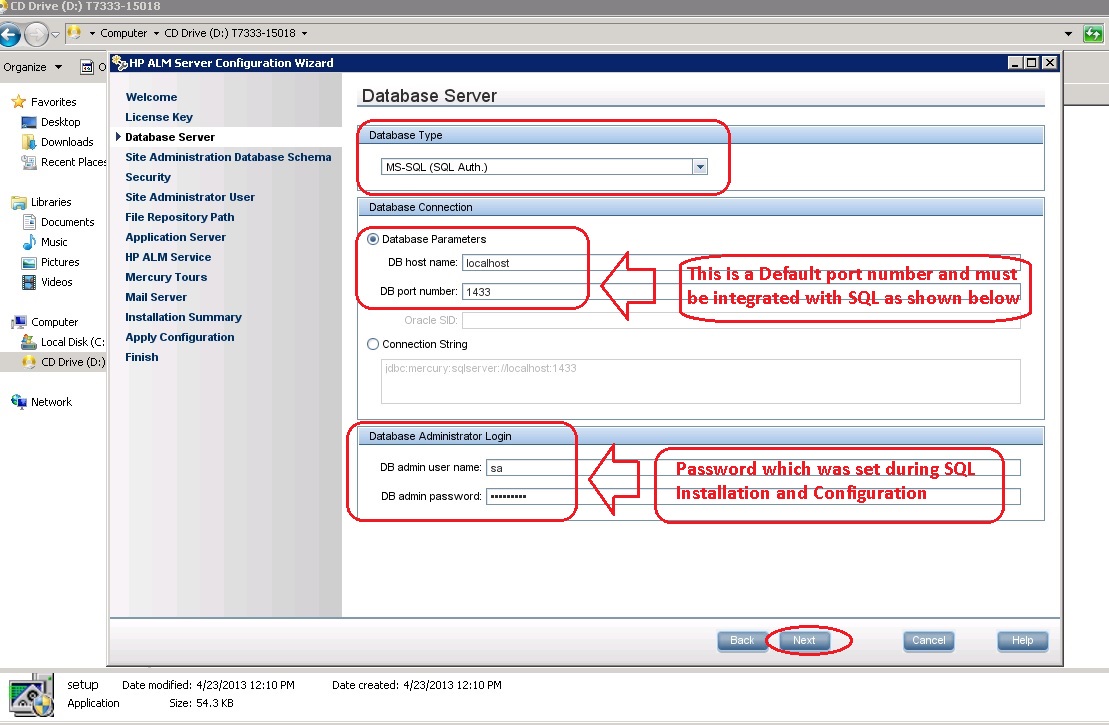Open the Site Administrator User step
1109x725 pixels.
(x=190, y=197)
